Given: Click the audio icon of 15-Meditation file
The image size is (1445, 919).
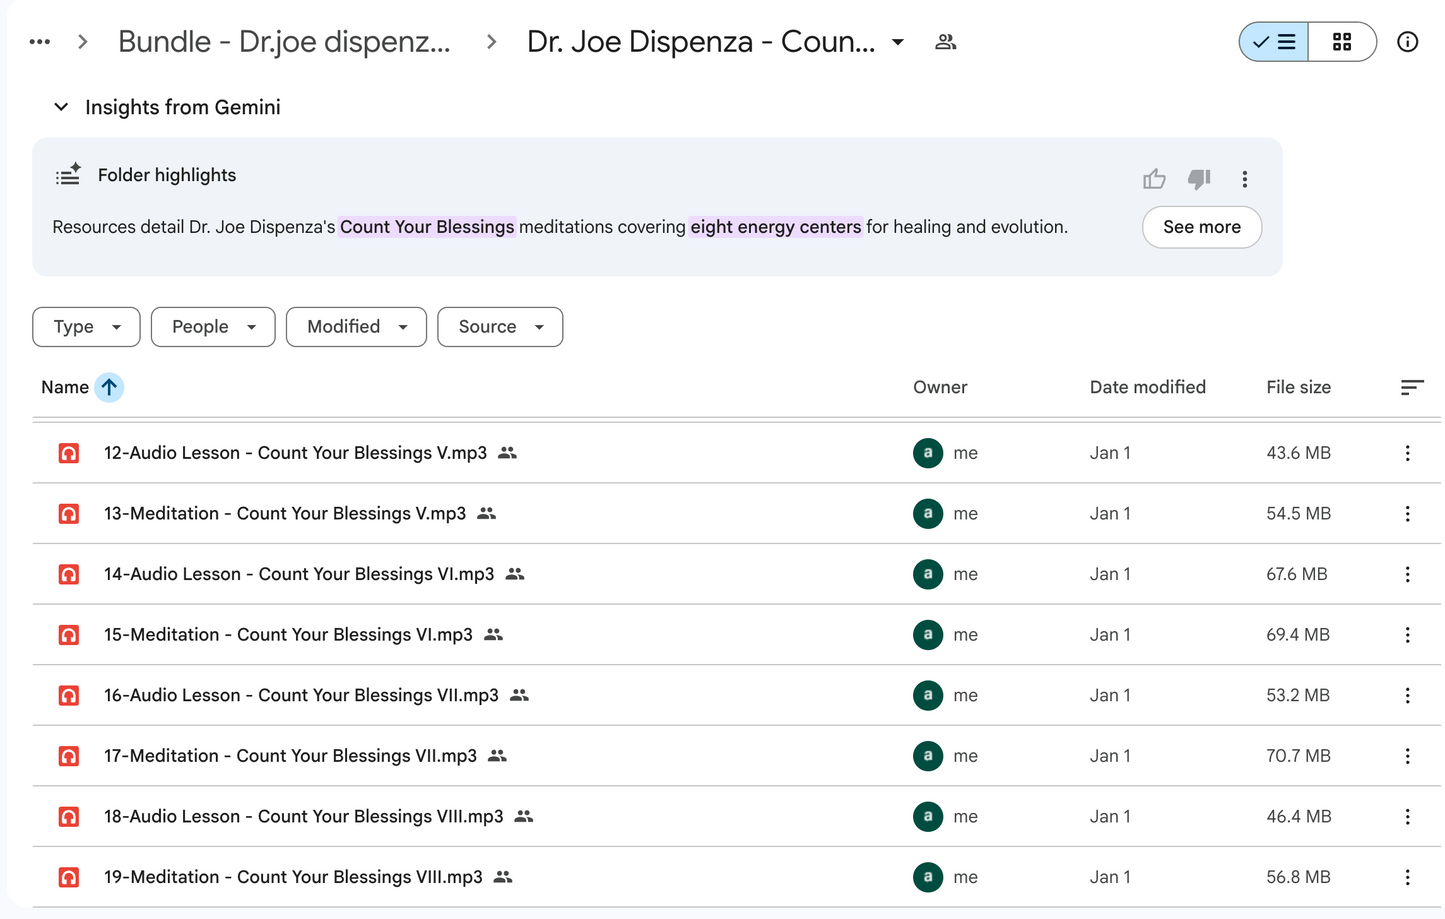Looking at the screenshot, I should (x=69, y=635).
